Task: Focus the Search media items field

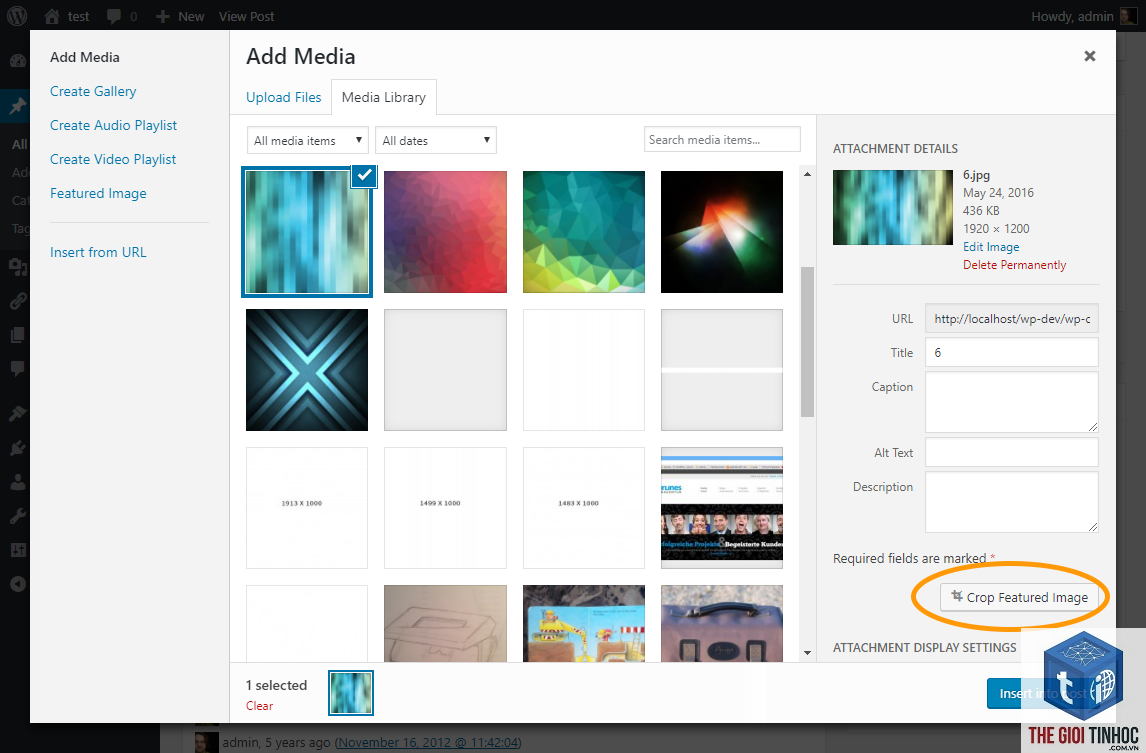Action: point(721,140)
